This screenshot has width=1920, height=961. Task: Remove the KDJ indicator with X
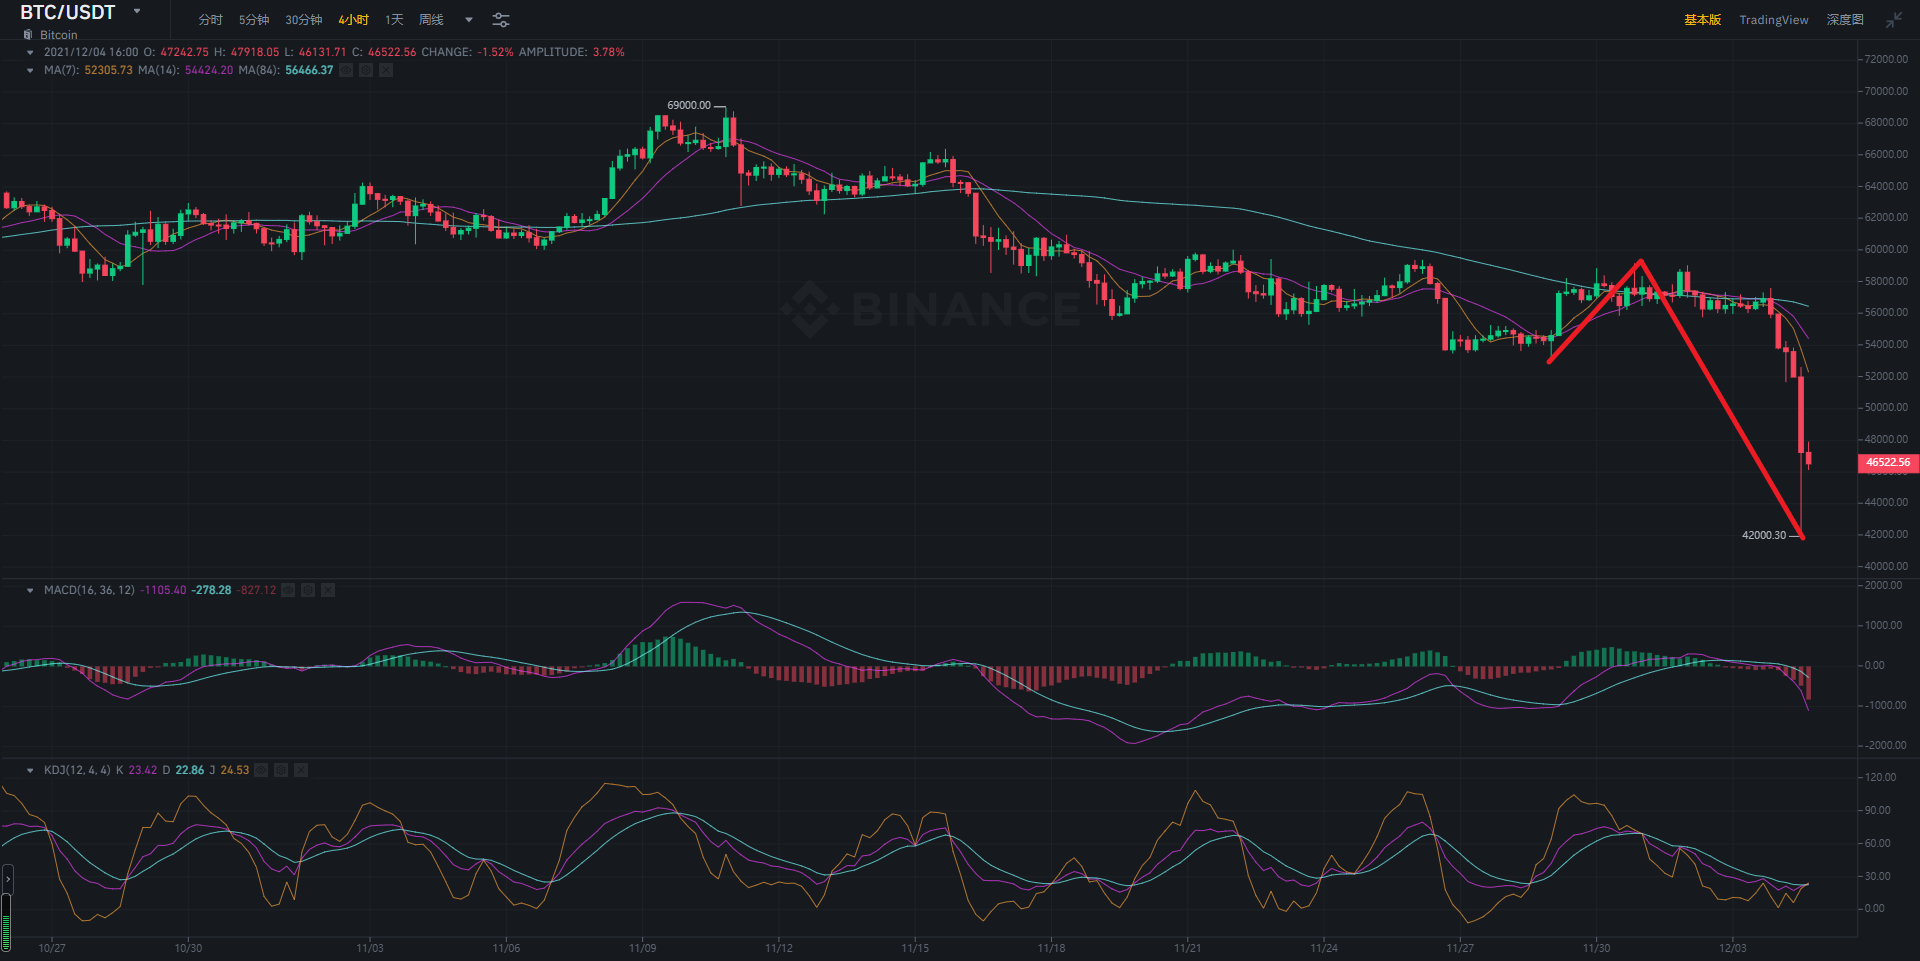click(301, 770)
